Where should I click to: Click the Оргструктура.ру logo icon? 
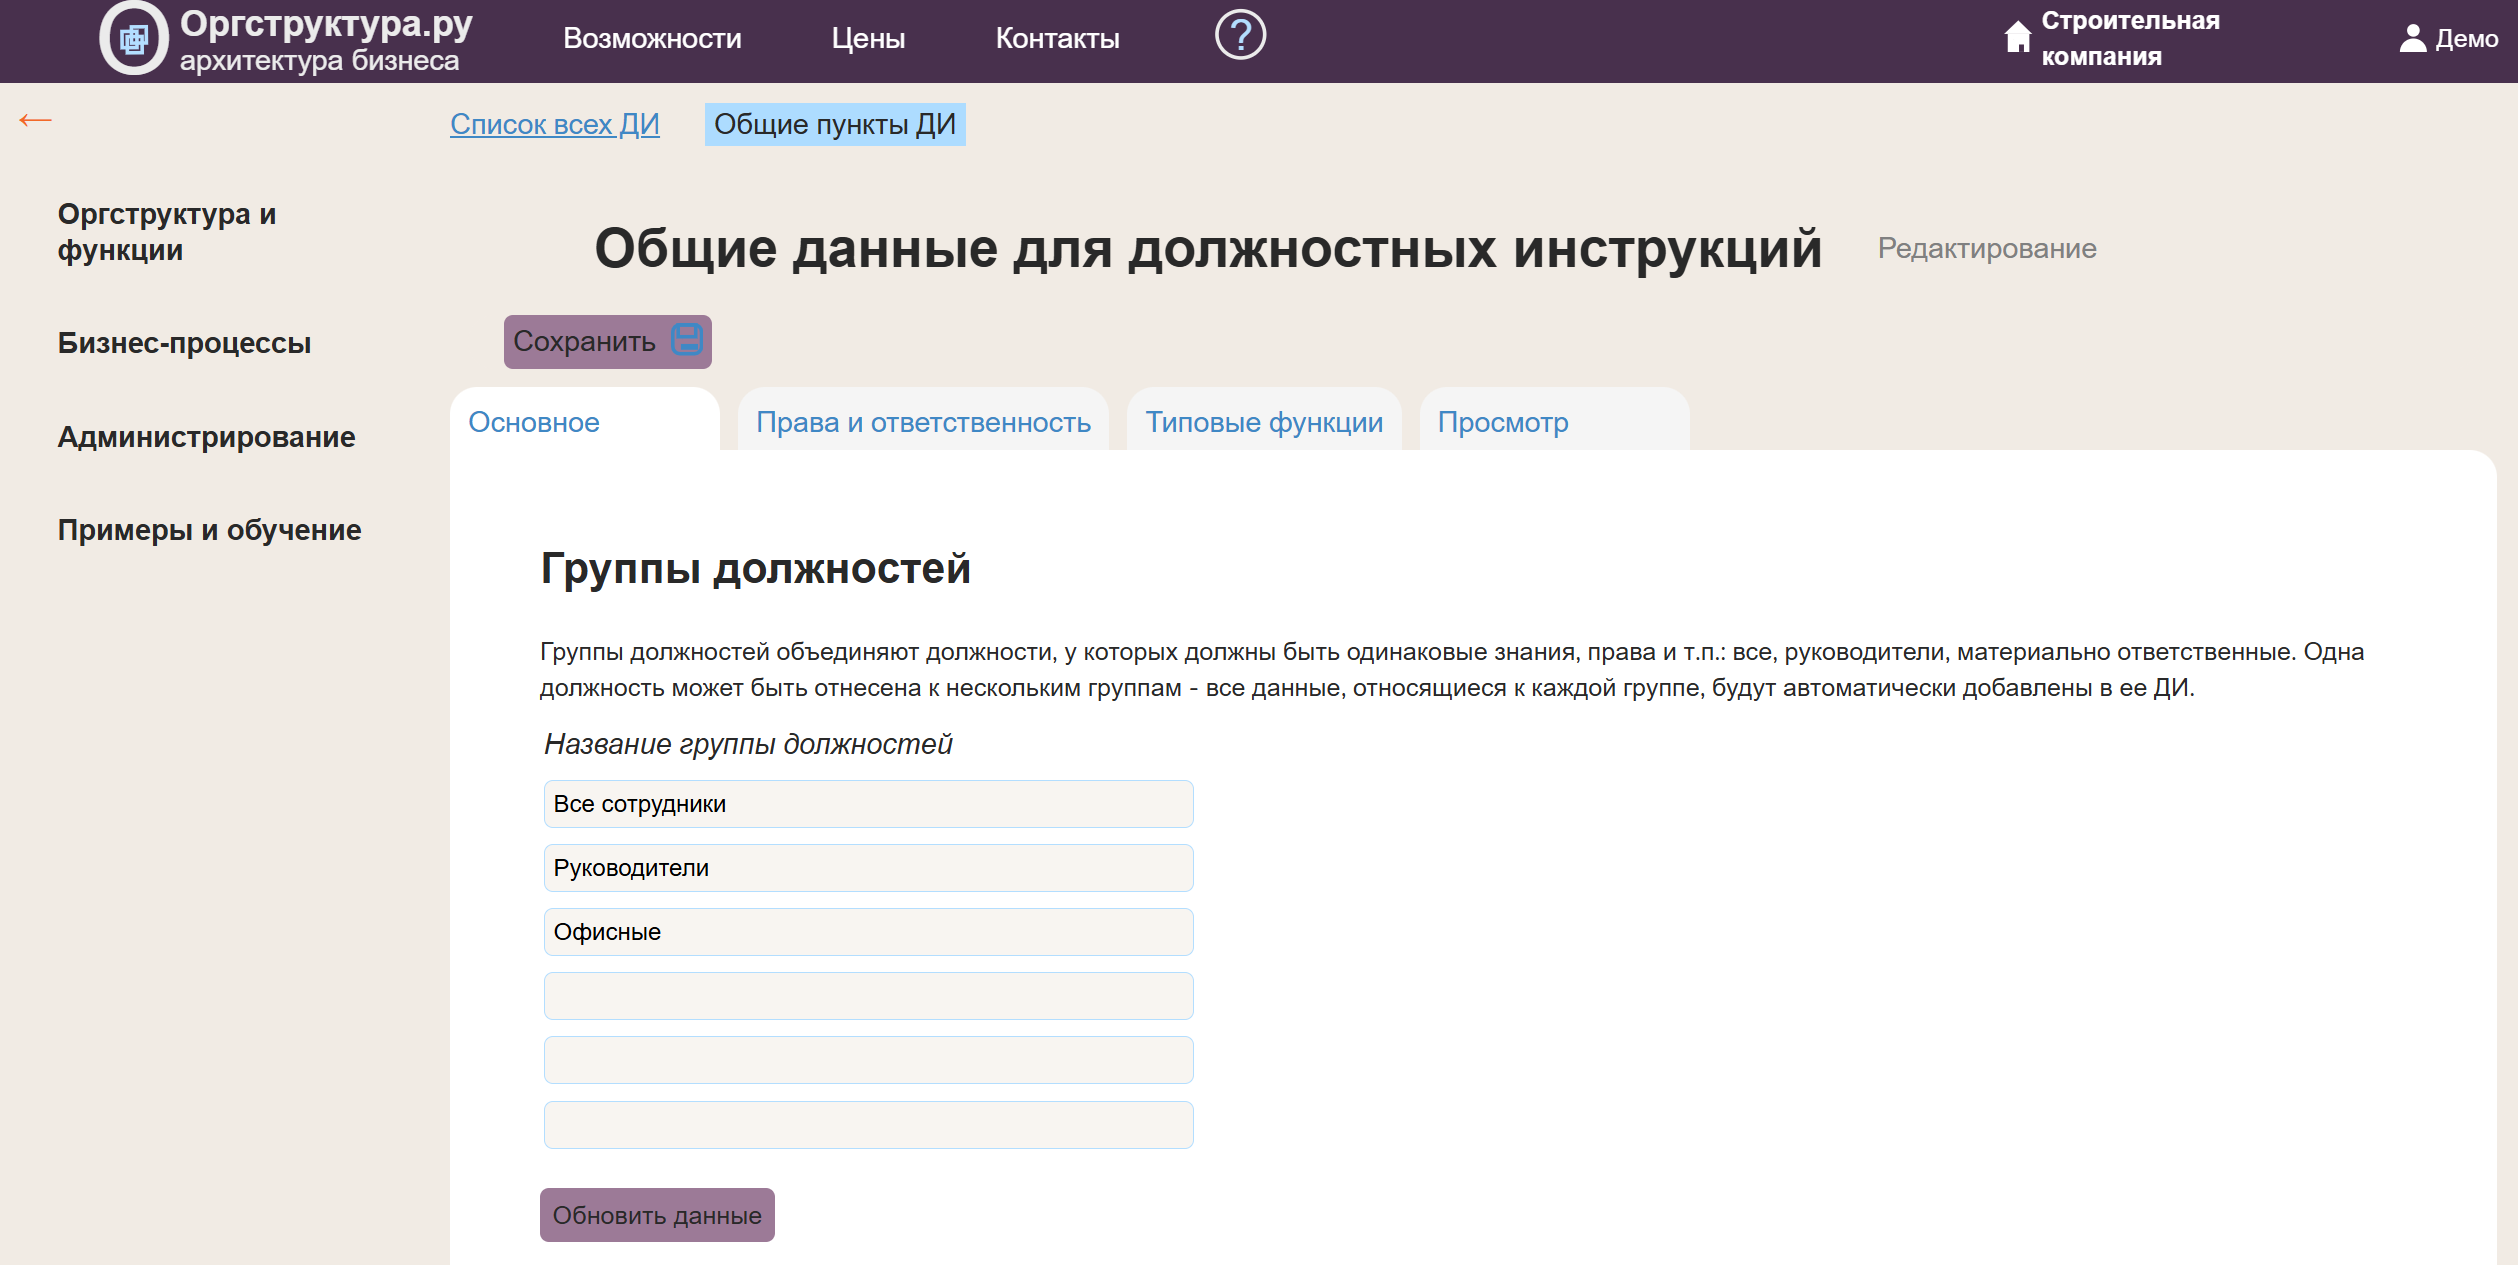pos(134,39)
